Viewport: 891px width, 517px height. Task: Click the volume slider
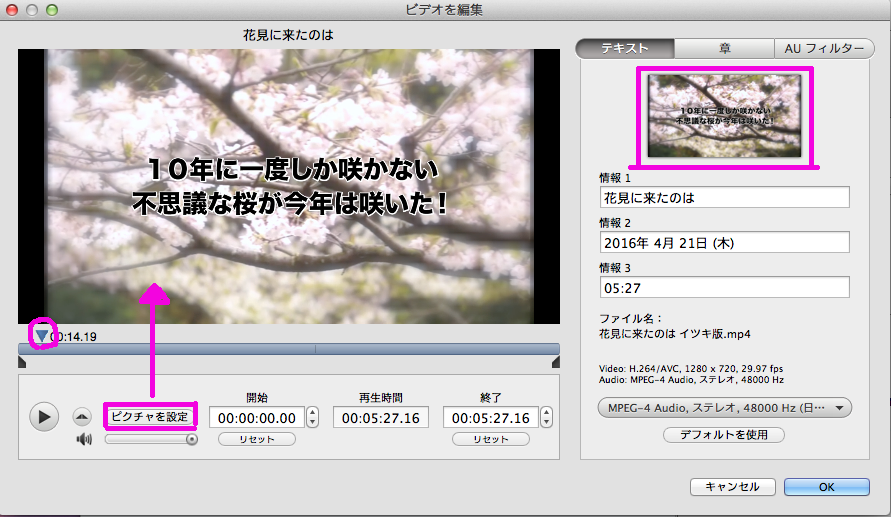coord(150,438)
